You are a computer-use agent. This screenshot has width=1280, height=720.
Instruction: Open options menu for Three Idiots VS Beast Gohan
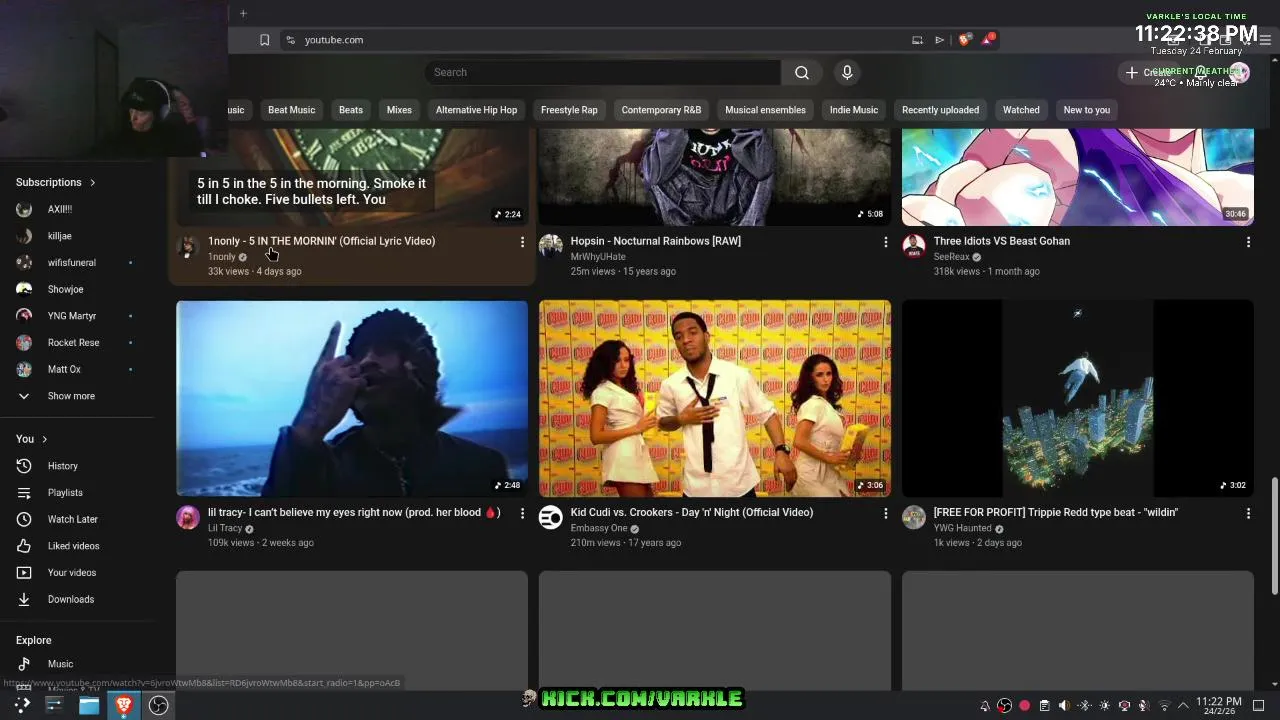click(x=1248, y=242)
